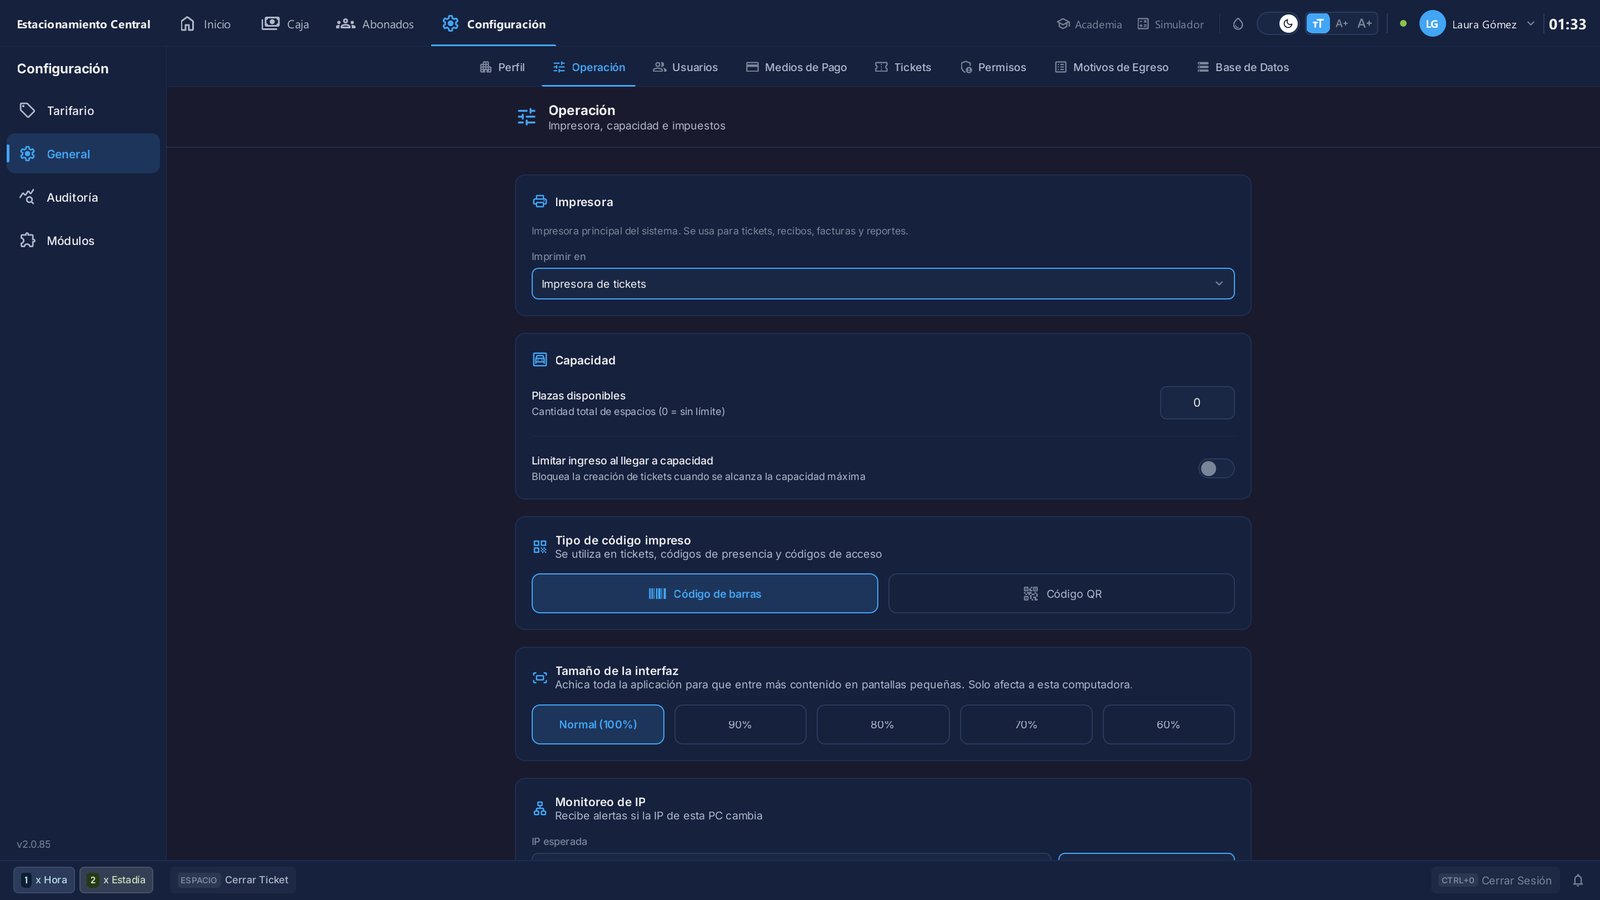Set interface size to 90%

coord(740,725)
